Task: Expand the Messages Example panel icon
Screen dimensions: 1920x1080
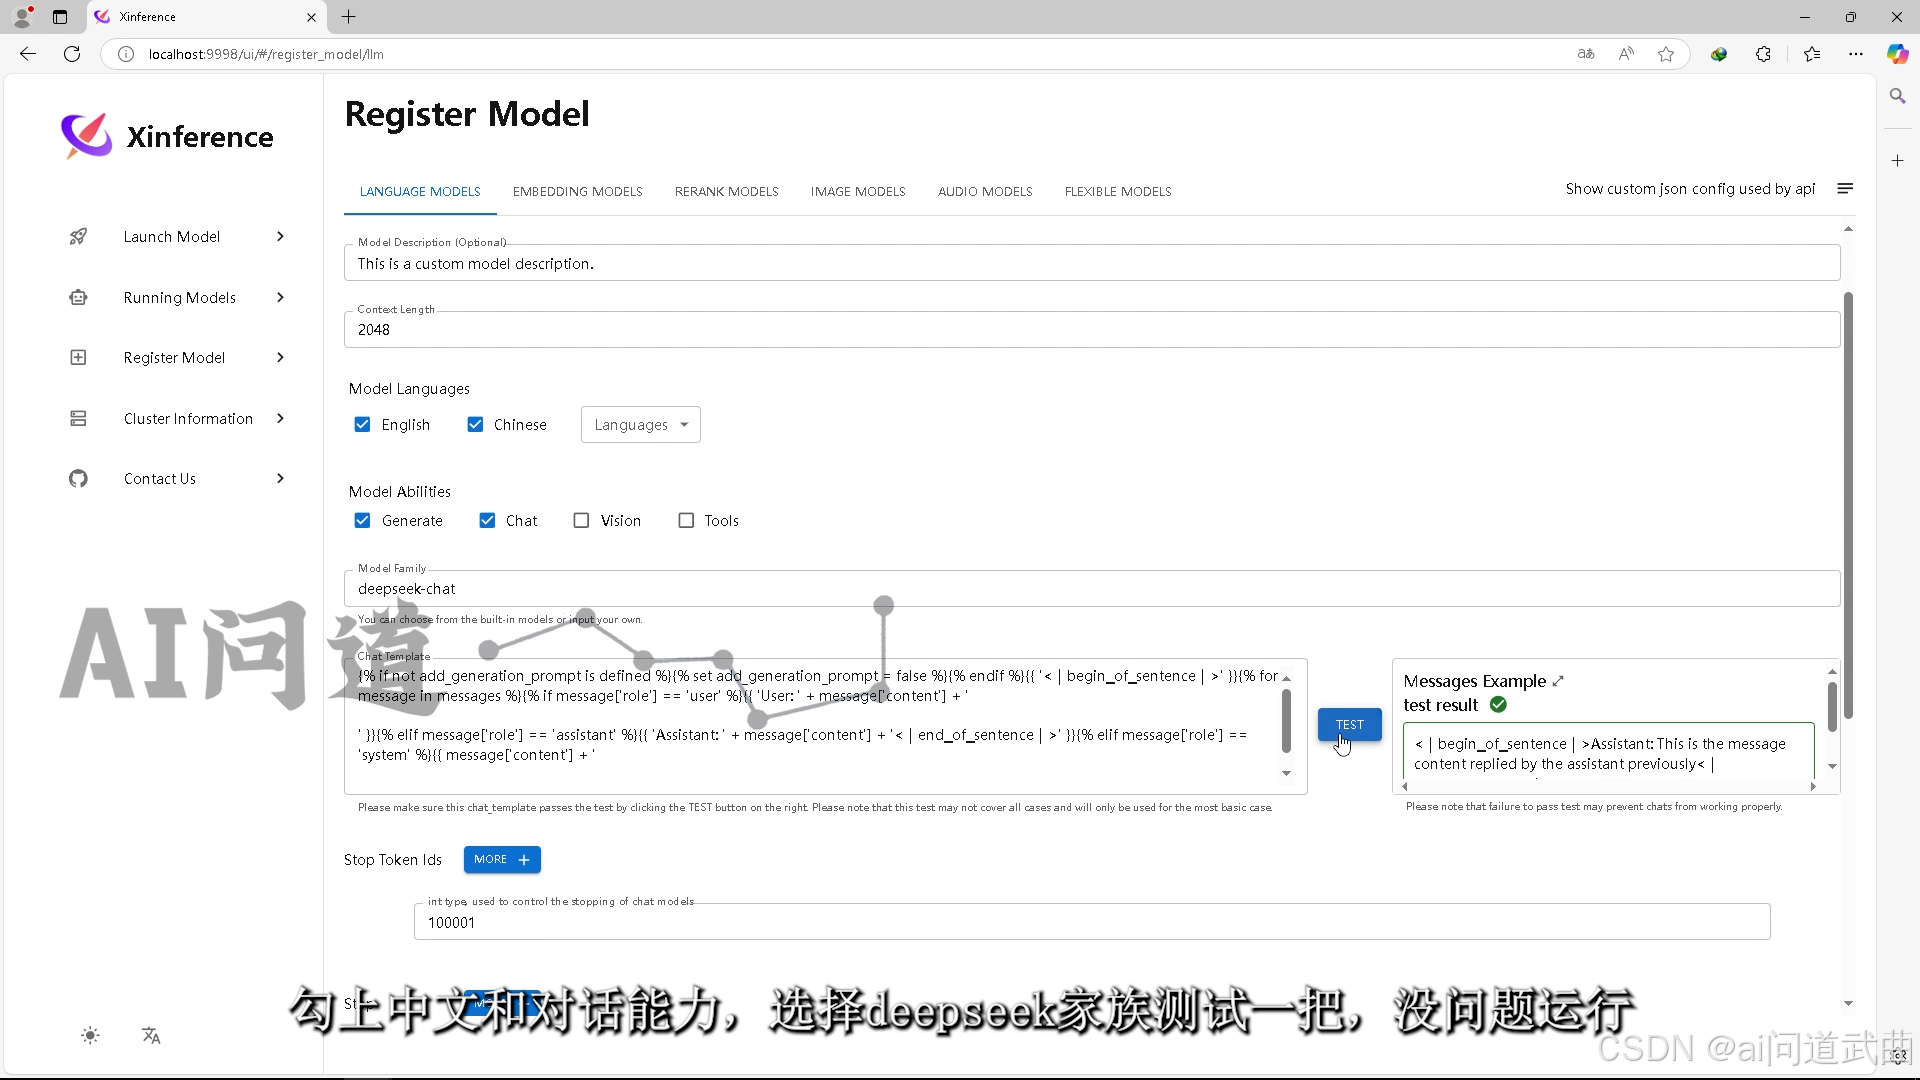Action: pyautogui.click(x=1558, y=681)
